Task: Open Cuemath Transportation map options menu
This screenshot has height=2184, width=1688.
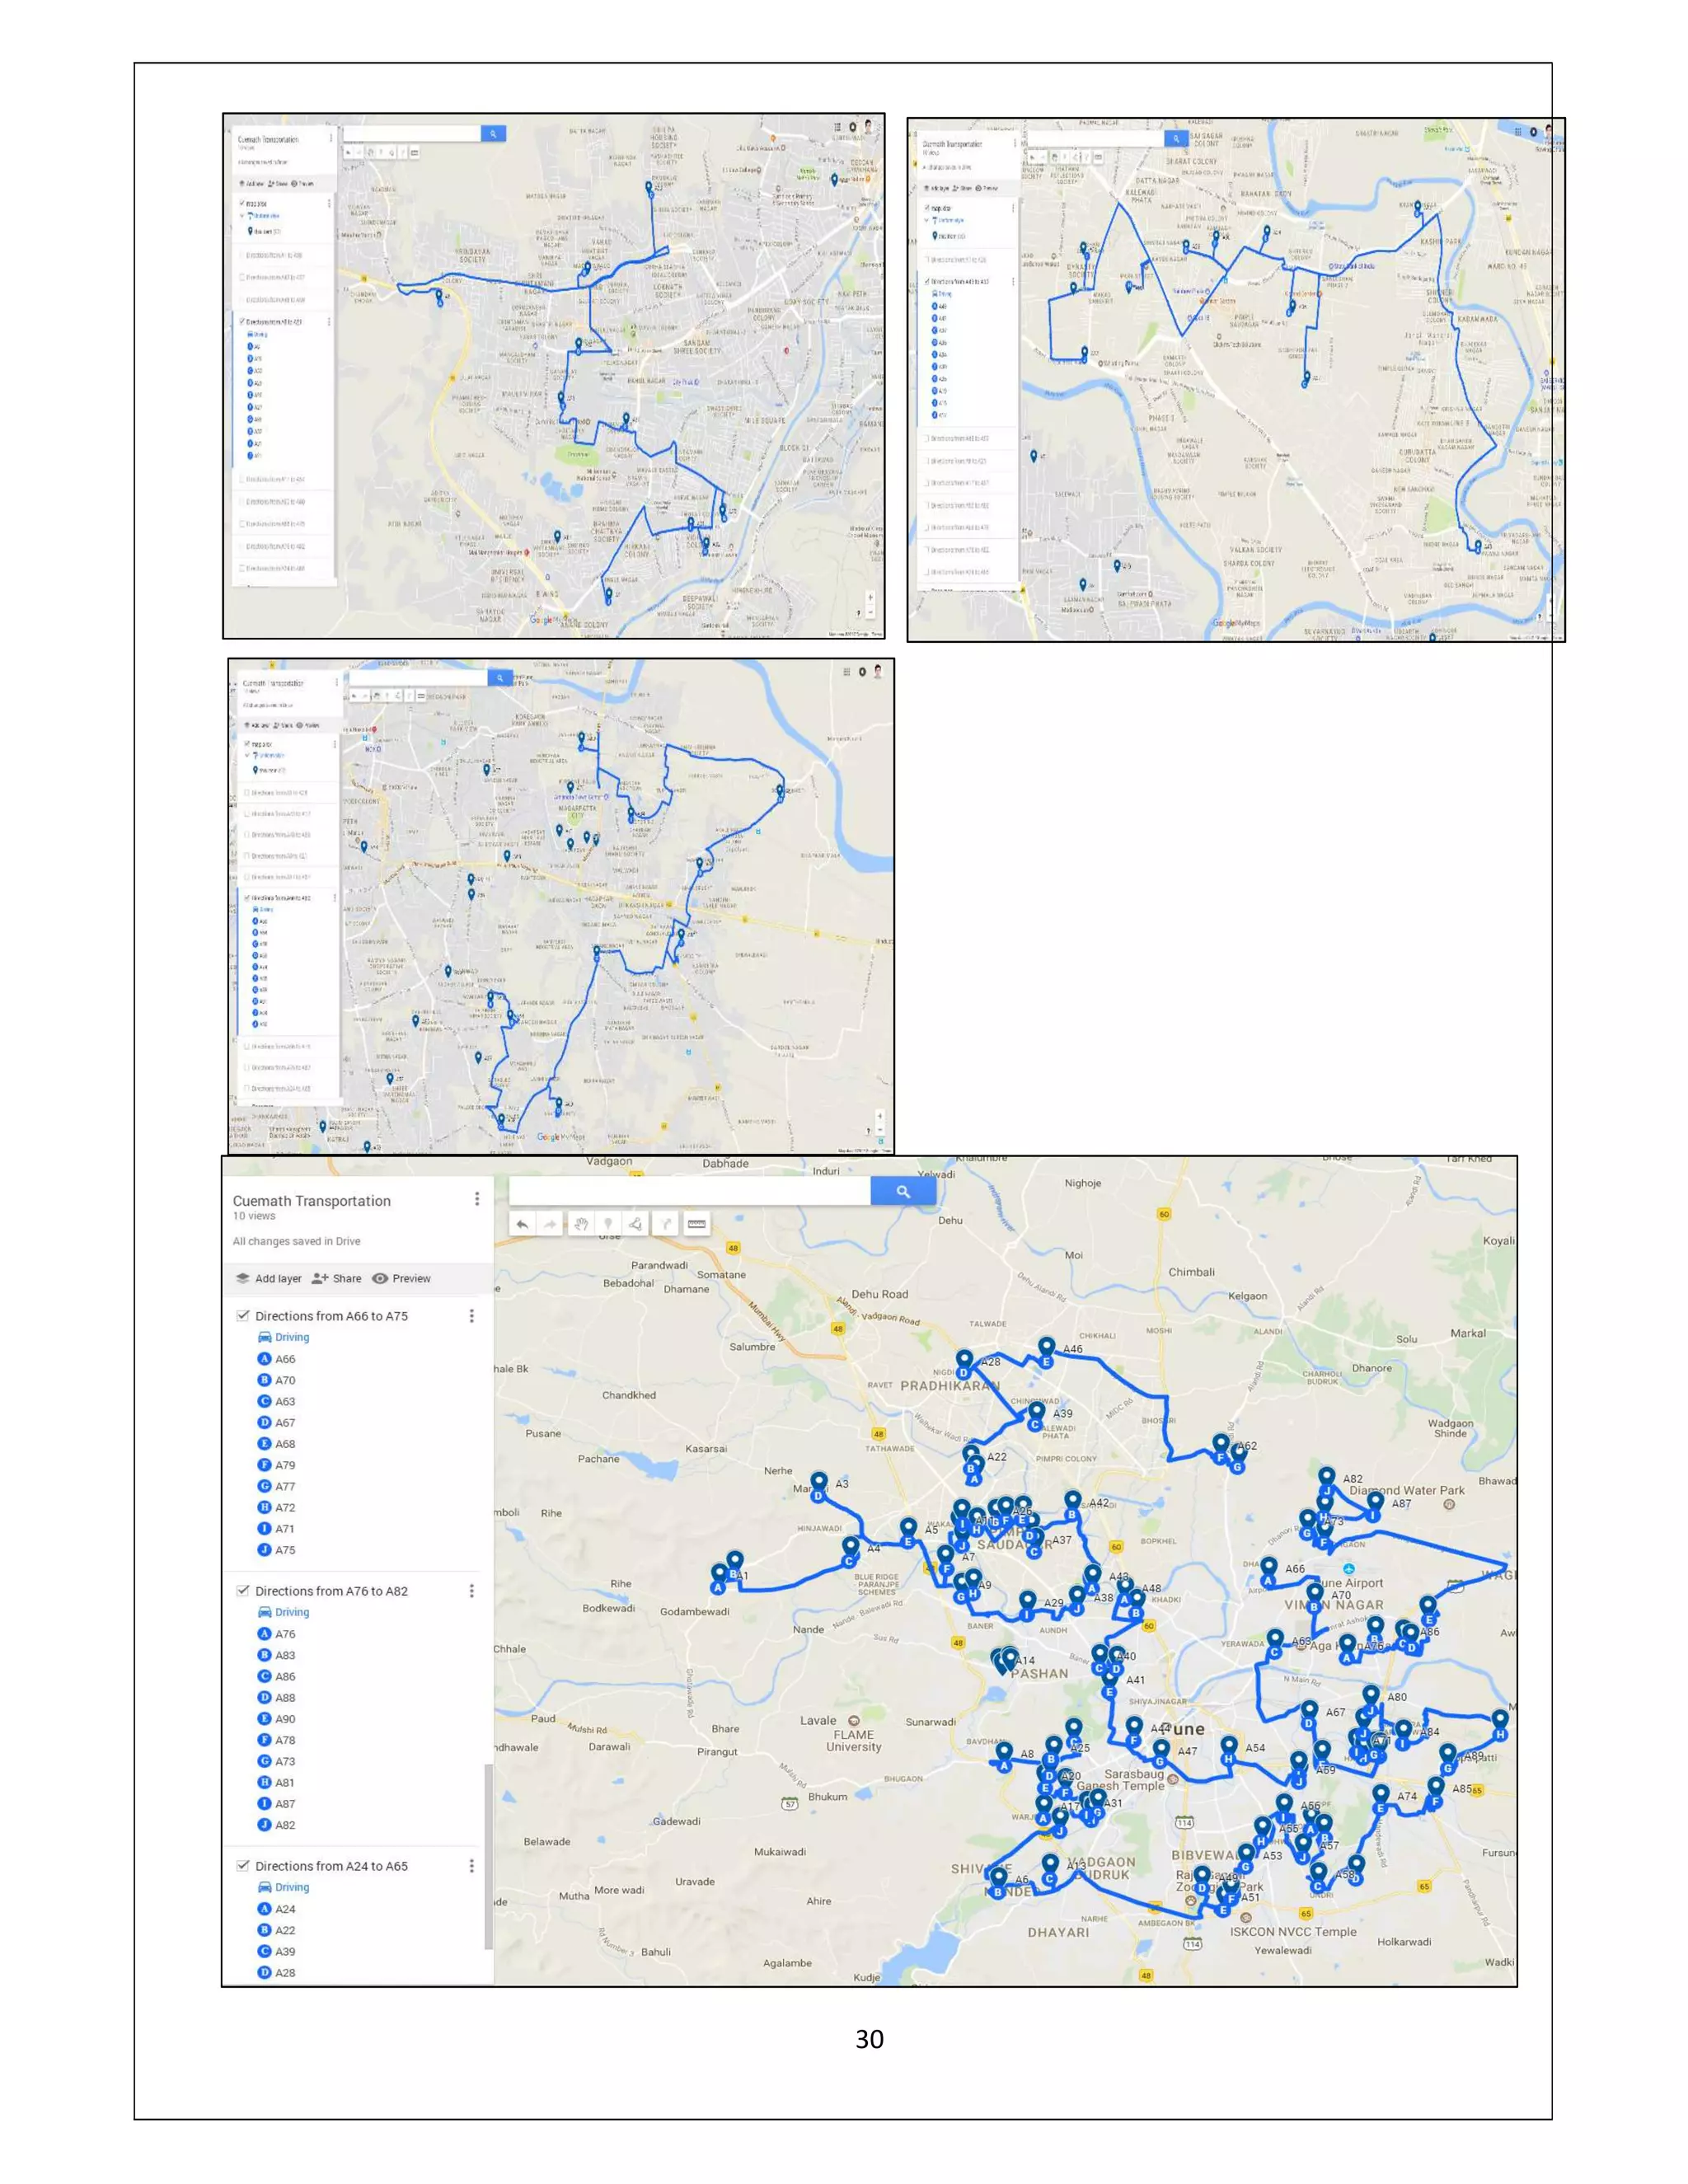Action: 477,1198
